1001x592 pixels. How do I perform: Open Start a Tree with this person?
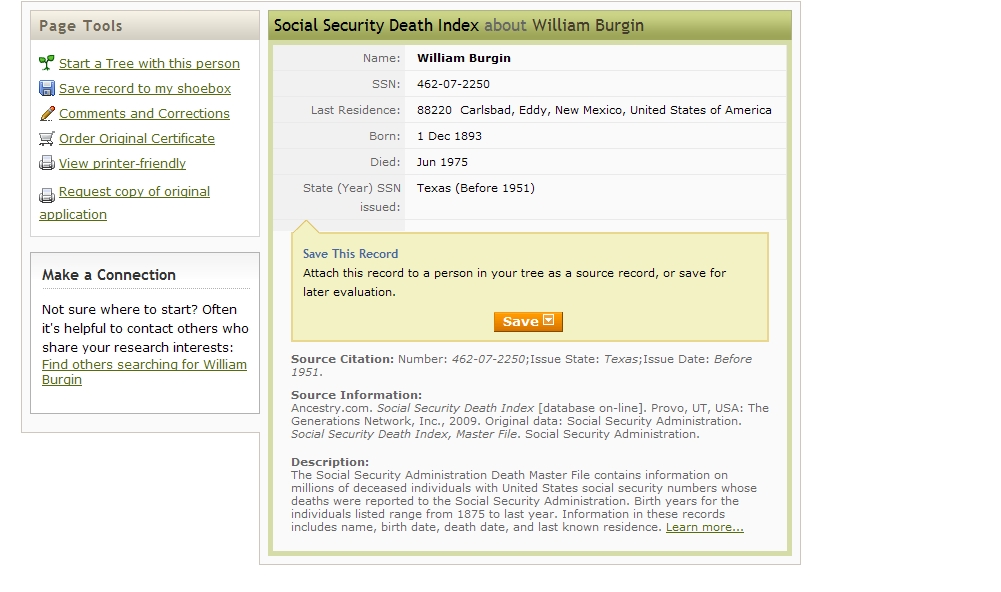click(149, 63)
